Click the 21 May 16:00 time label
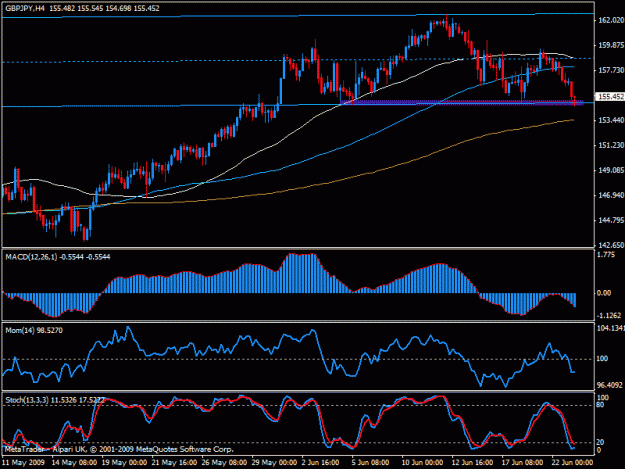Image resolution: width=625 pixels, height=469 pixels. click(x=174, y=463)
